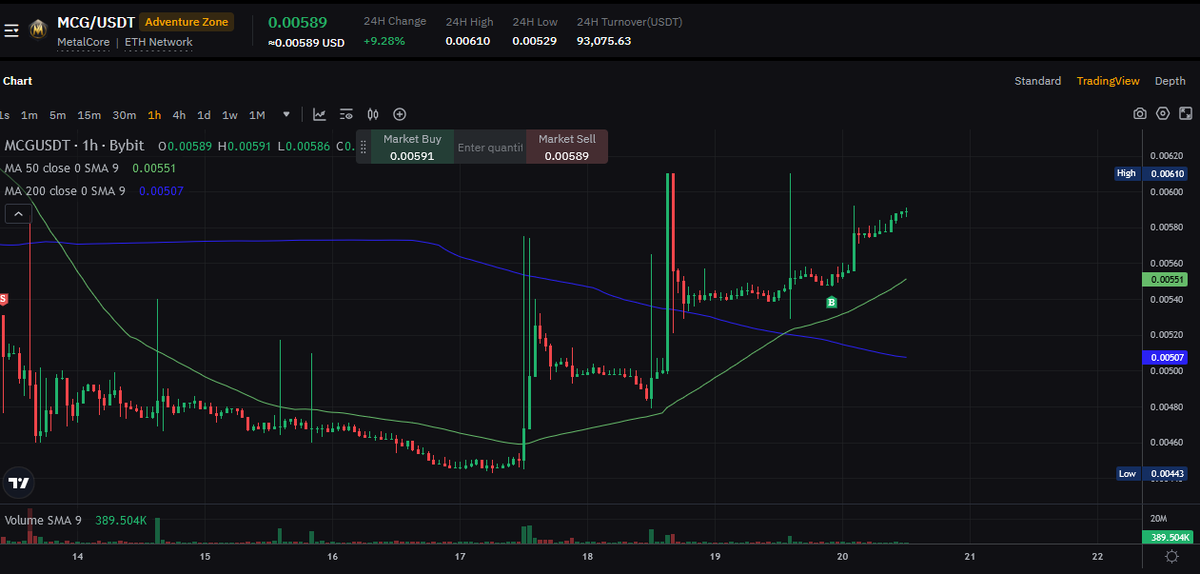Click the Low 0.00443 axis label
Viewport: 1200px width, 574px height.
[x=1152, y=474]
